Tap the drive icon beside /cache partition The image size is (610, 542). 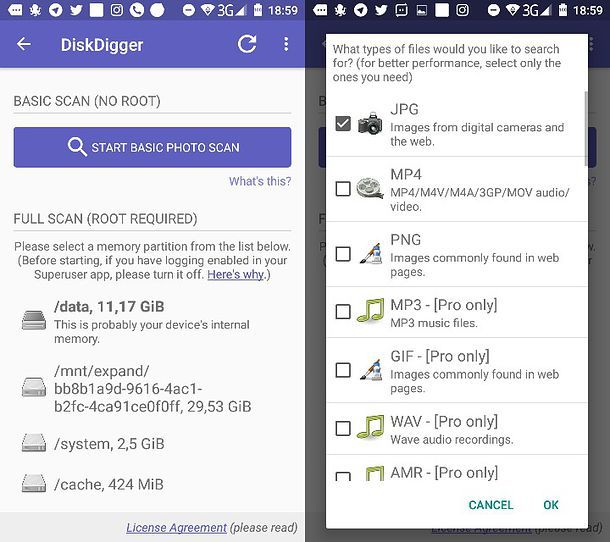coord(34,484)
